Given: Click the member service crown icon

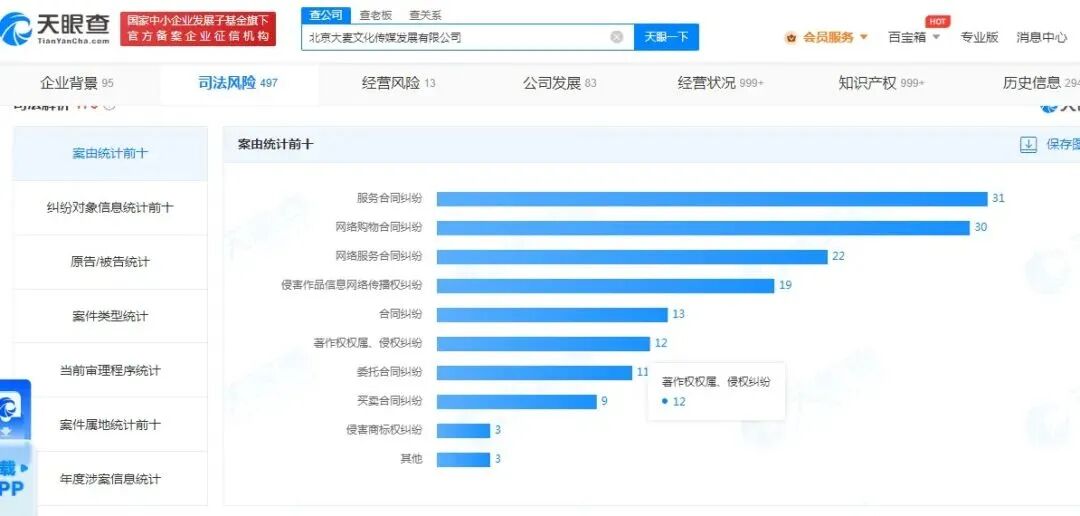Looking at the screenshot, I should tap(791, 38).
